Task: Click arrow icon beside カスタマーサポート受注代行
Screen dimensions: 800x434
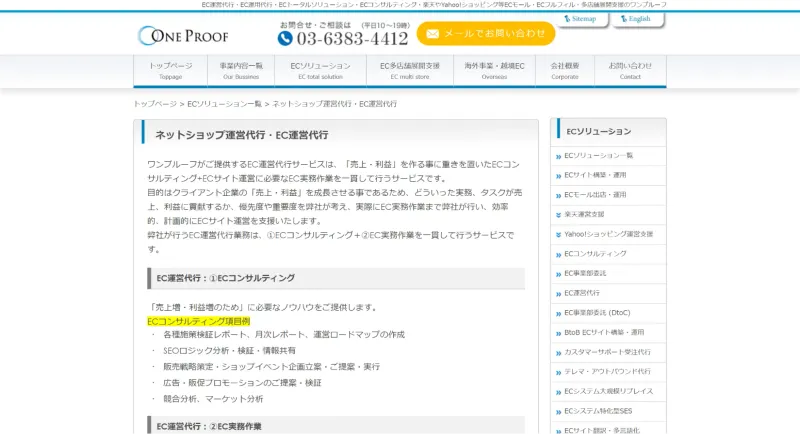Action: tap(558, 353)
